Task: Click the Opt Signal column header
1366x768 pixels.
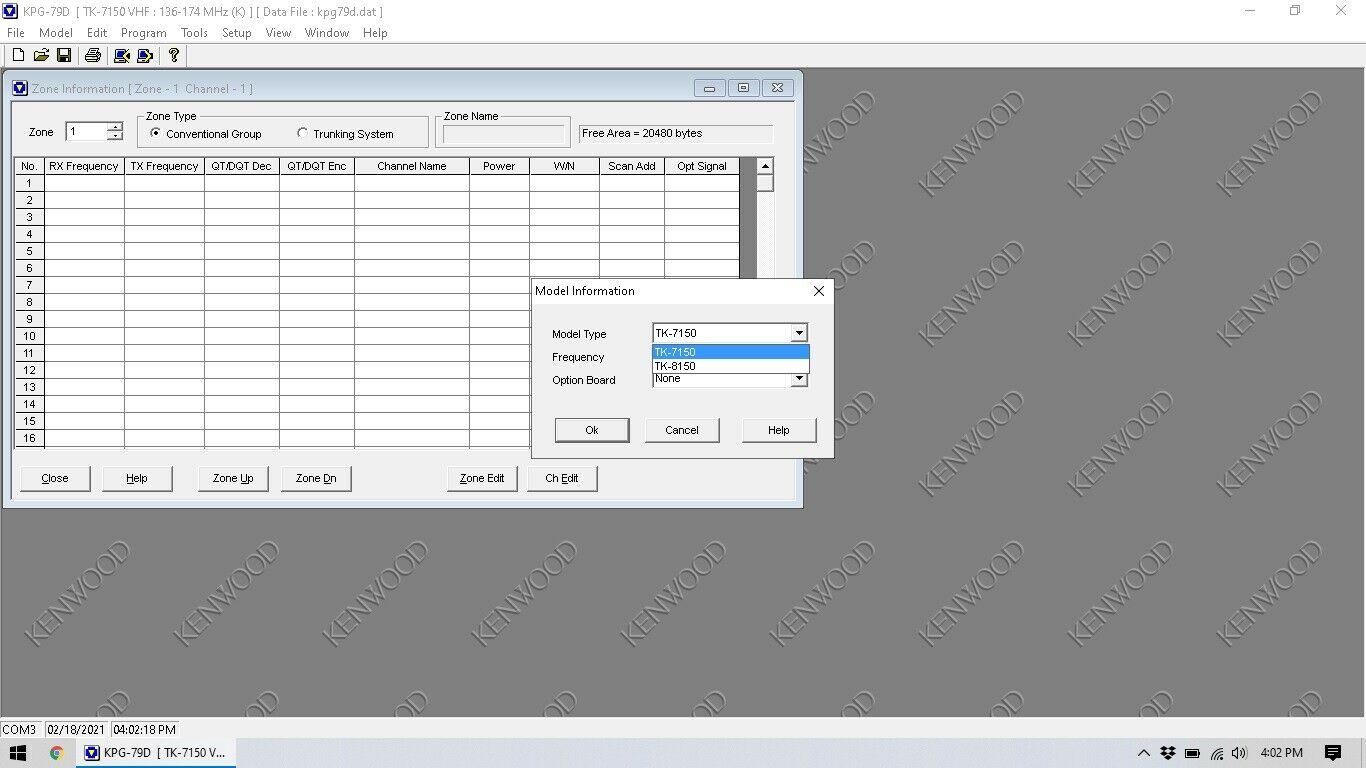Action: tap(702, 166)
